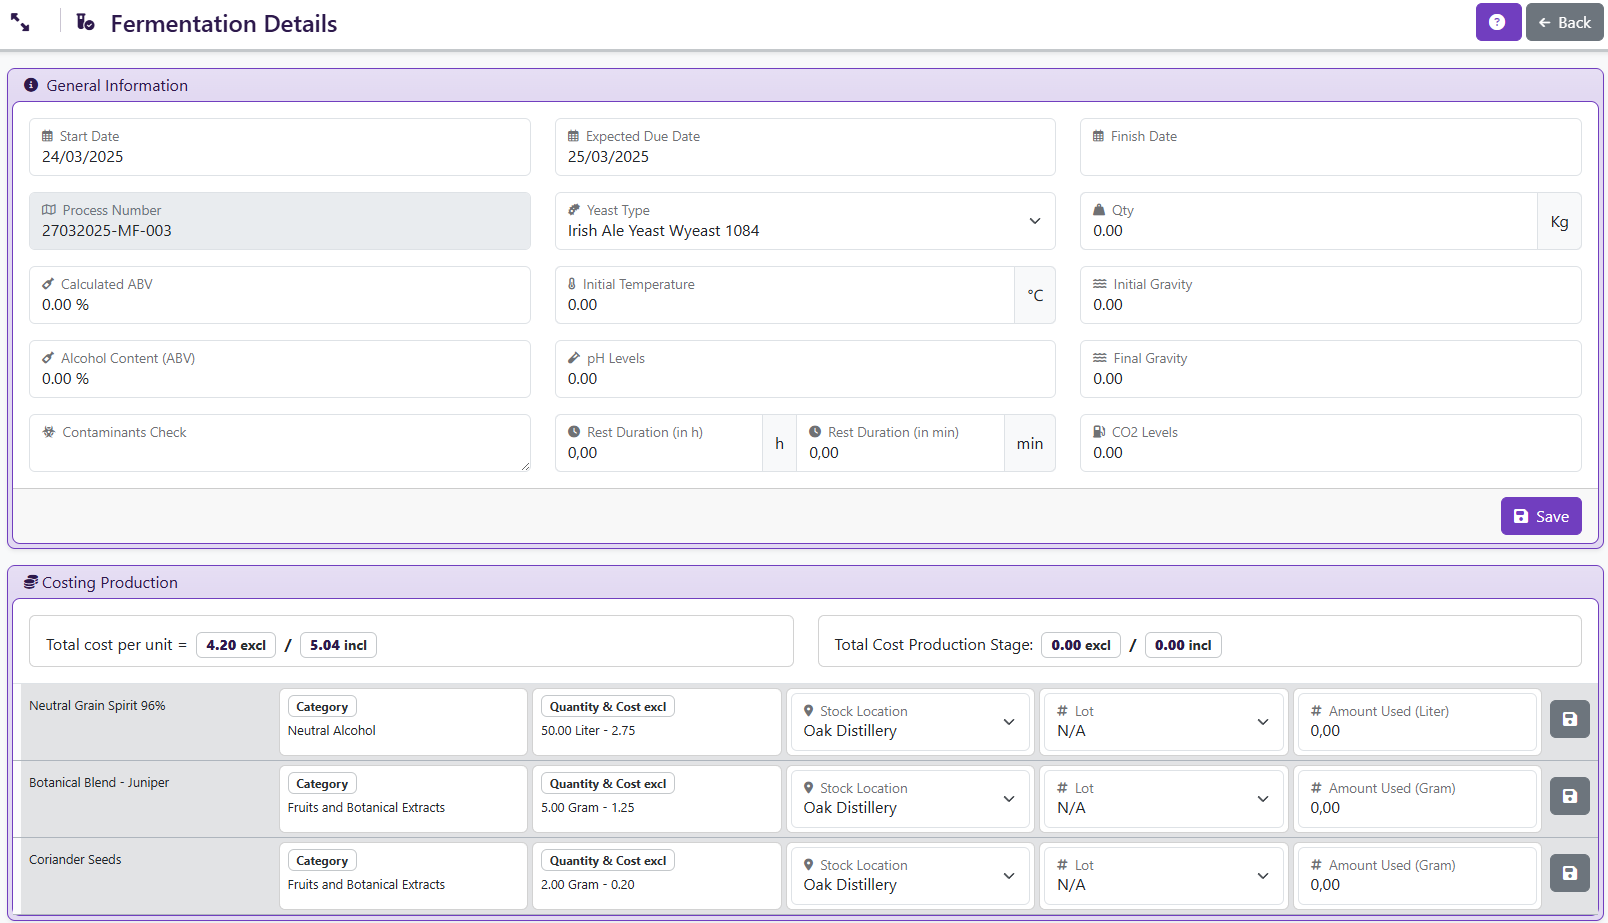Click the purple help question mark icon
Viewport: 1608px width, 923px height.
click(1497, 22)
